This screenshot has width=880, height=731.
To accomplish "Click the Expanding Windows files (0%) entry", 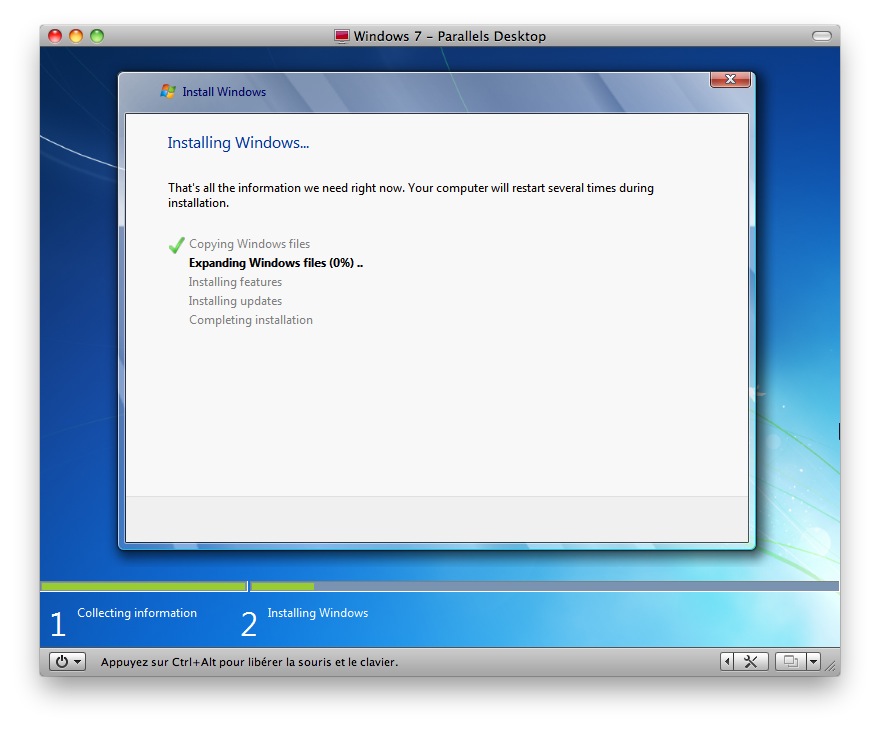I will tap(276, 263).
